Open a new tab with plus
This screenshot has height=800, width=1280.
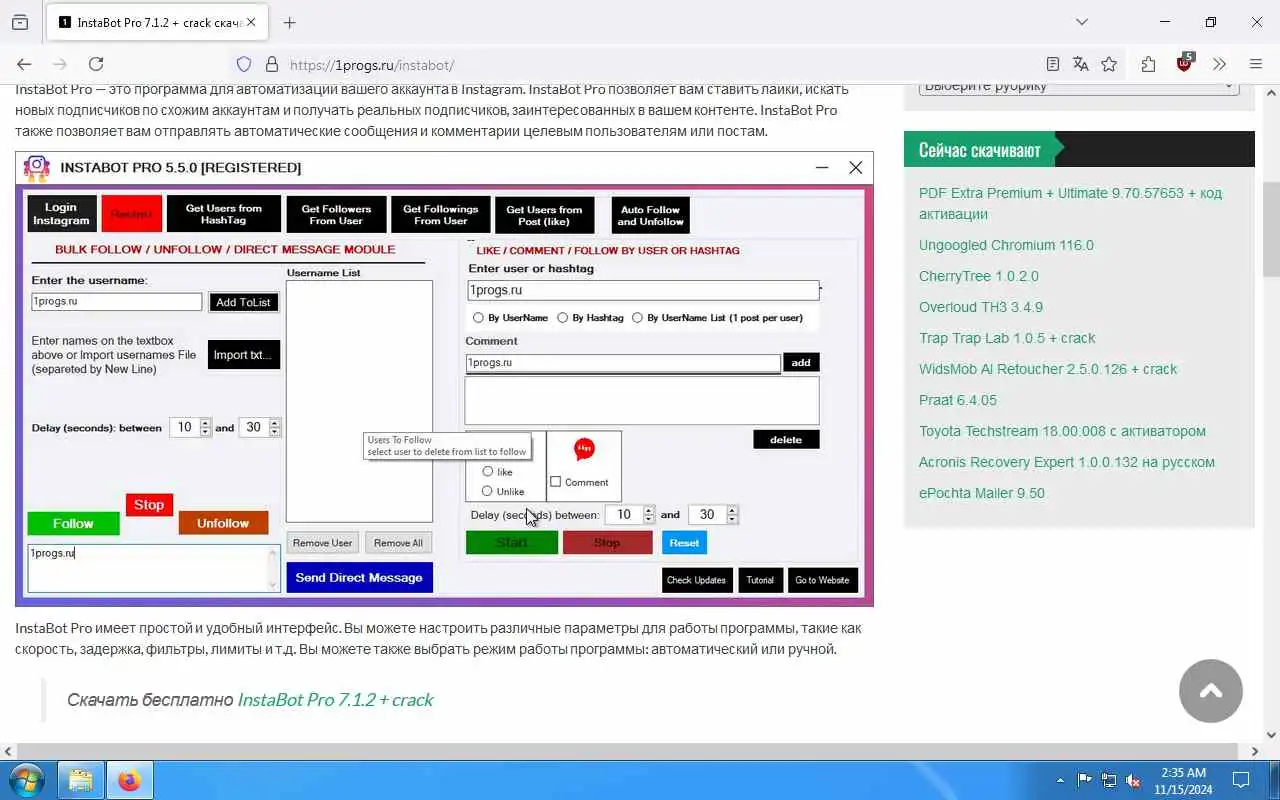point(290,22)
